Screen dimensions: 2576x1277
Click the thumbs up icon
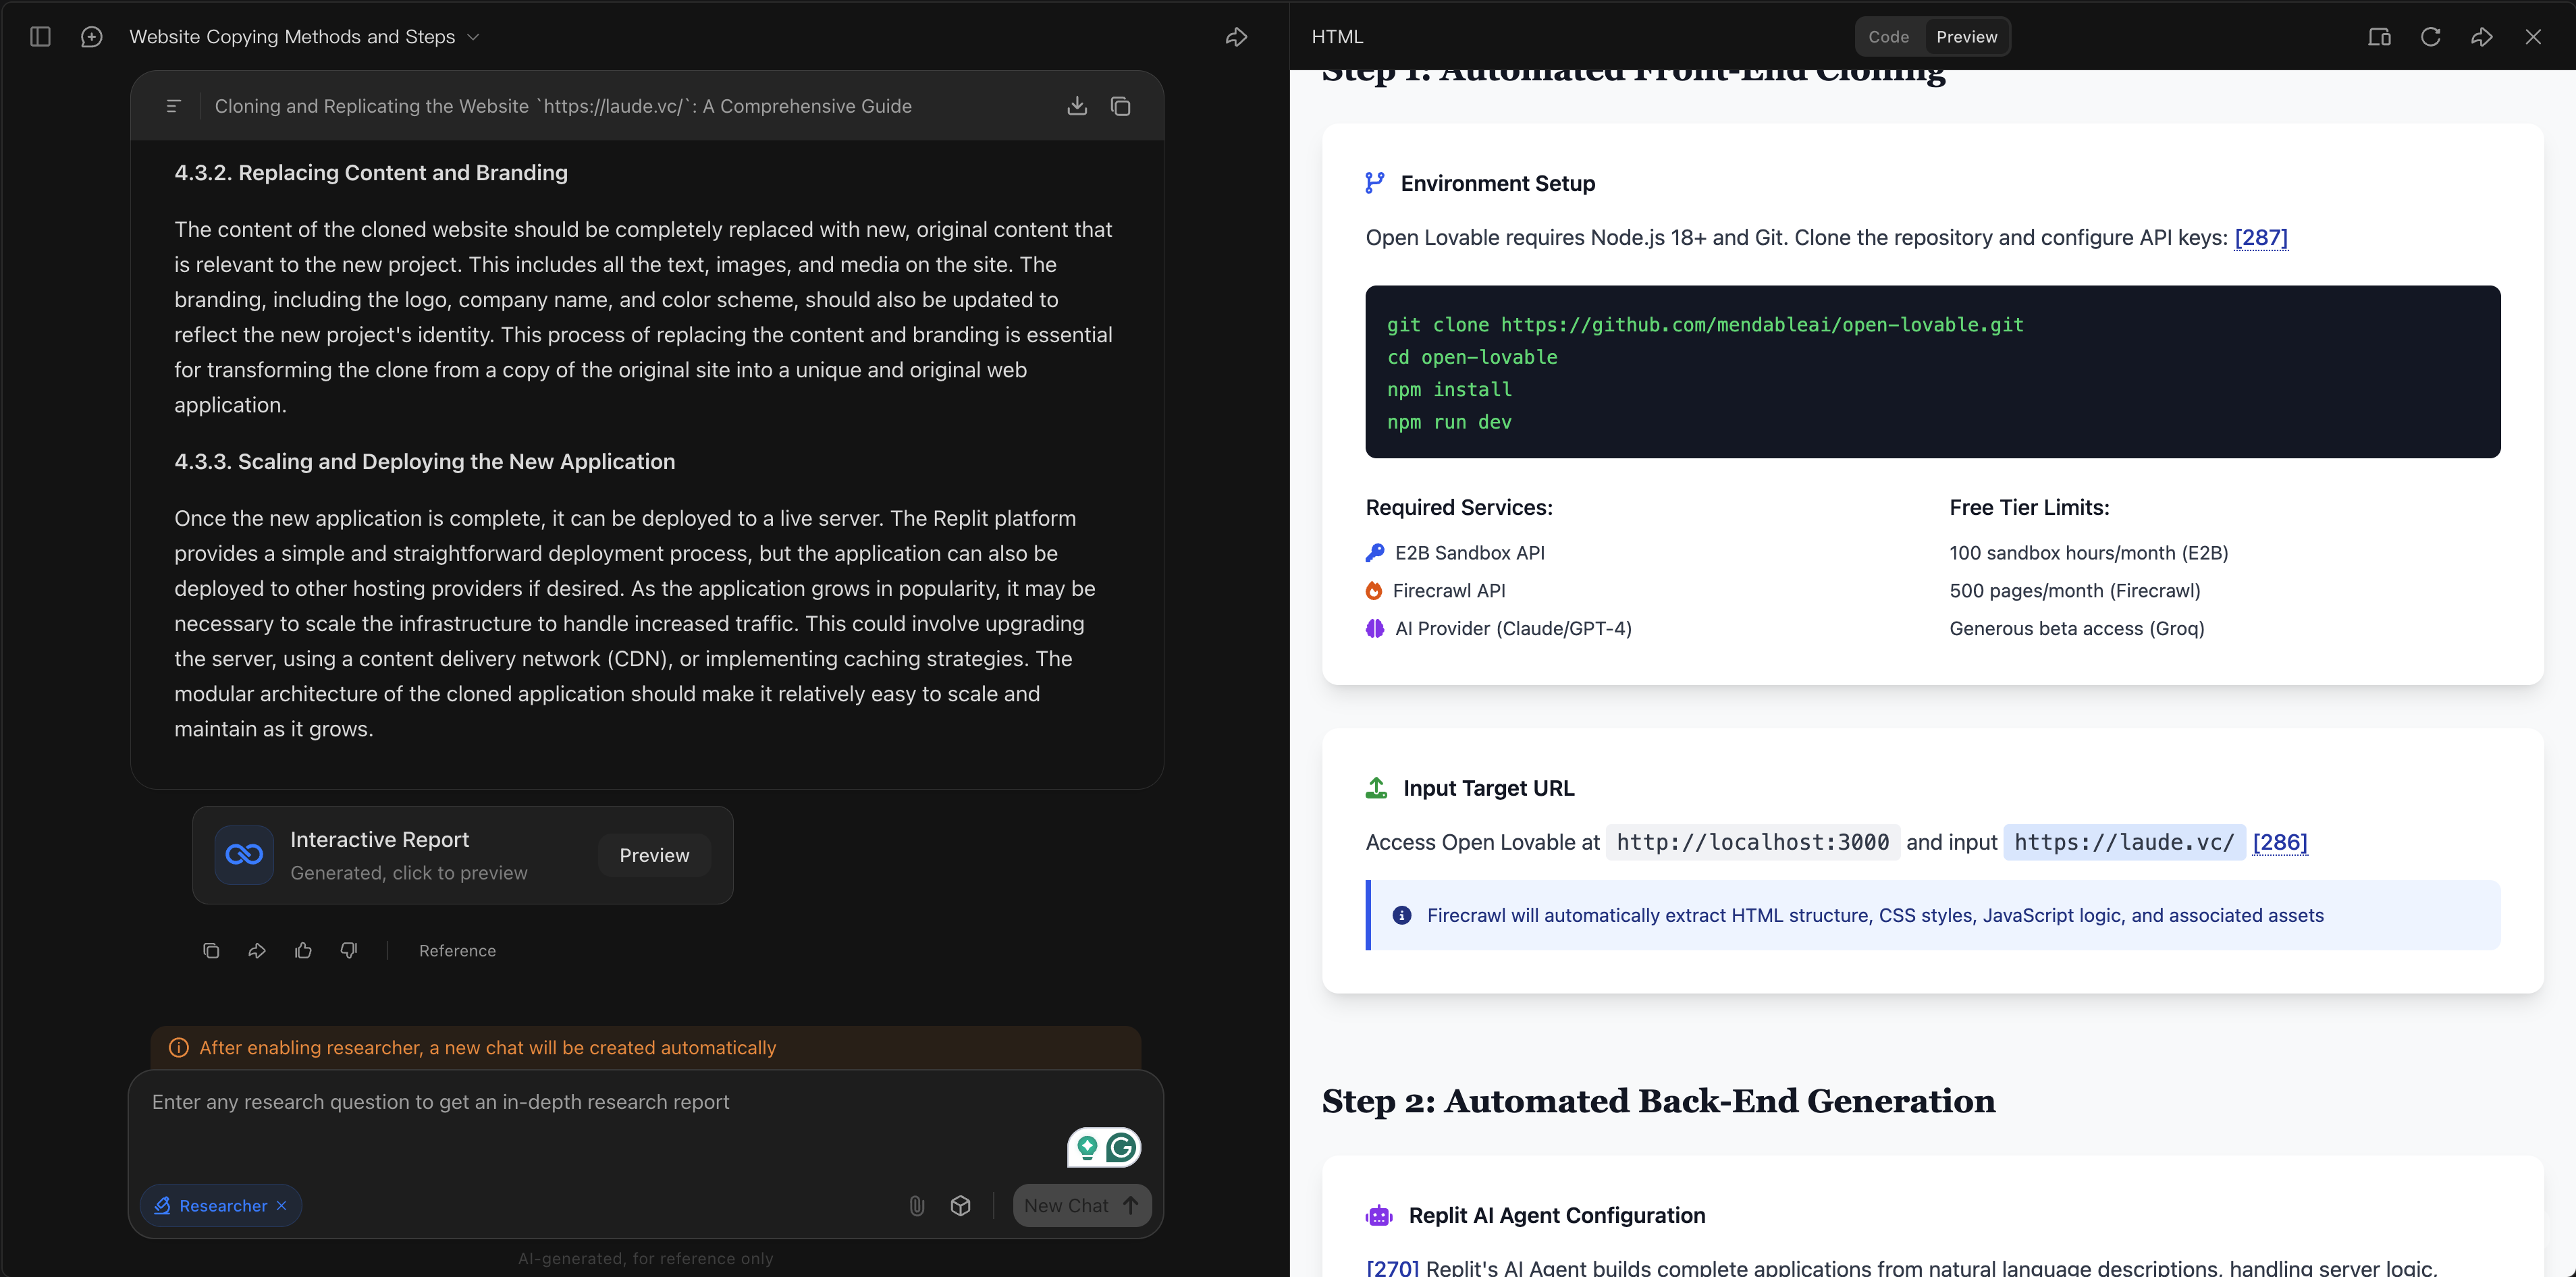303,950
